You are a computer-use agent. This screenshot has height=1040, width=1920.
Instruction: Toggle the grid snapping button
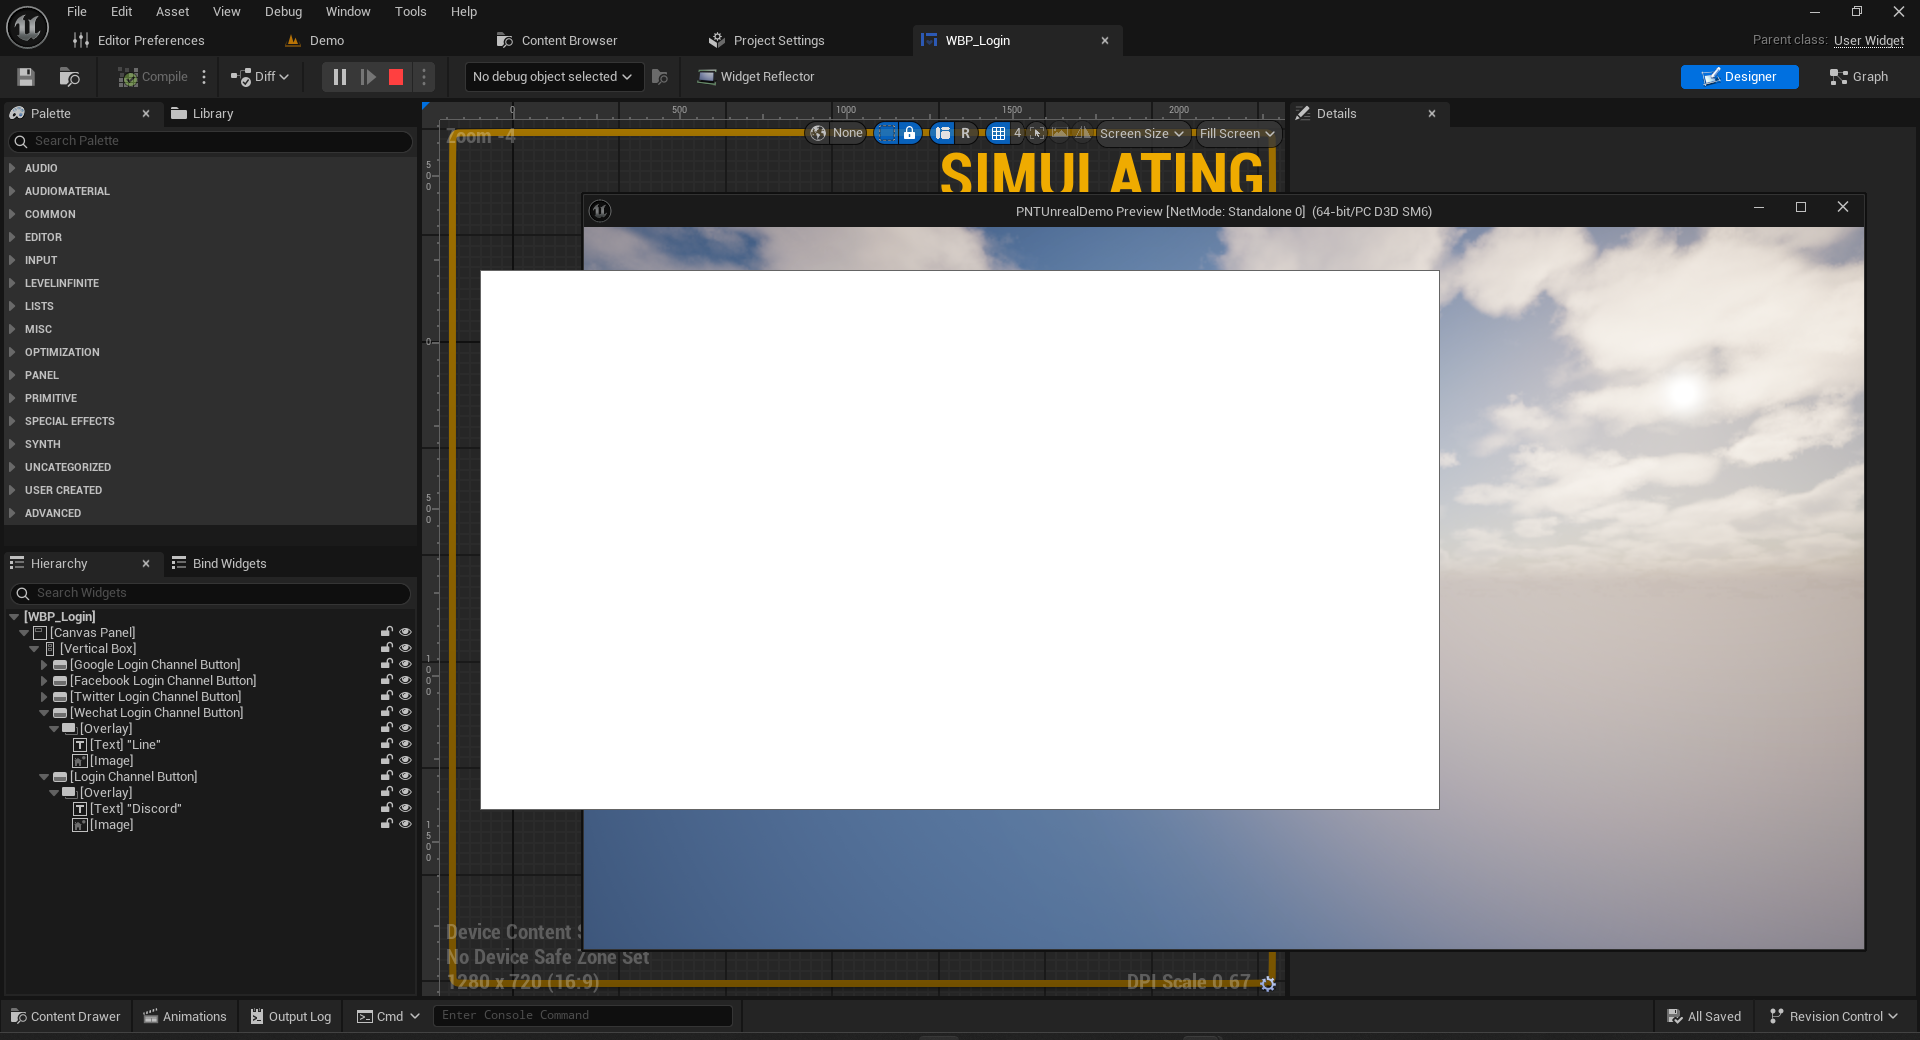[x=999, y=133]
